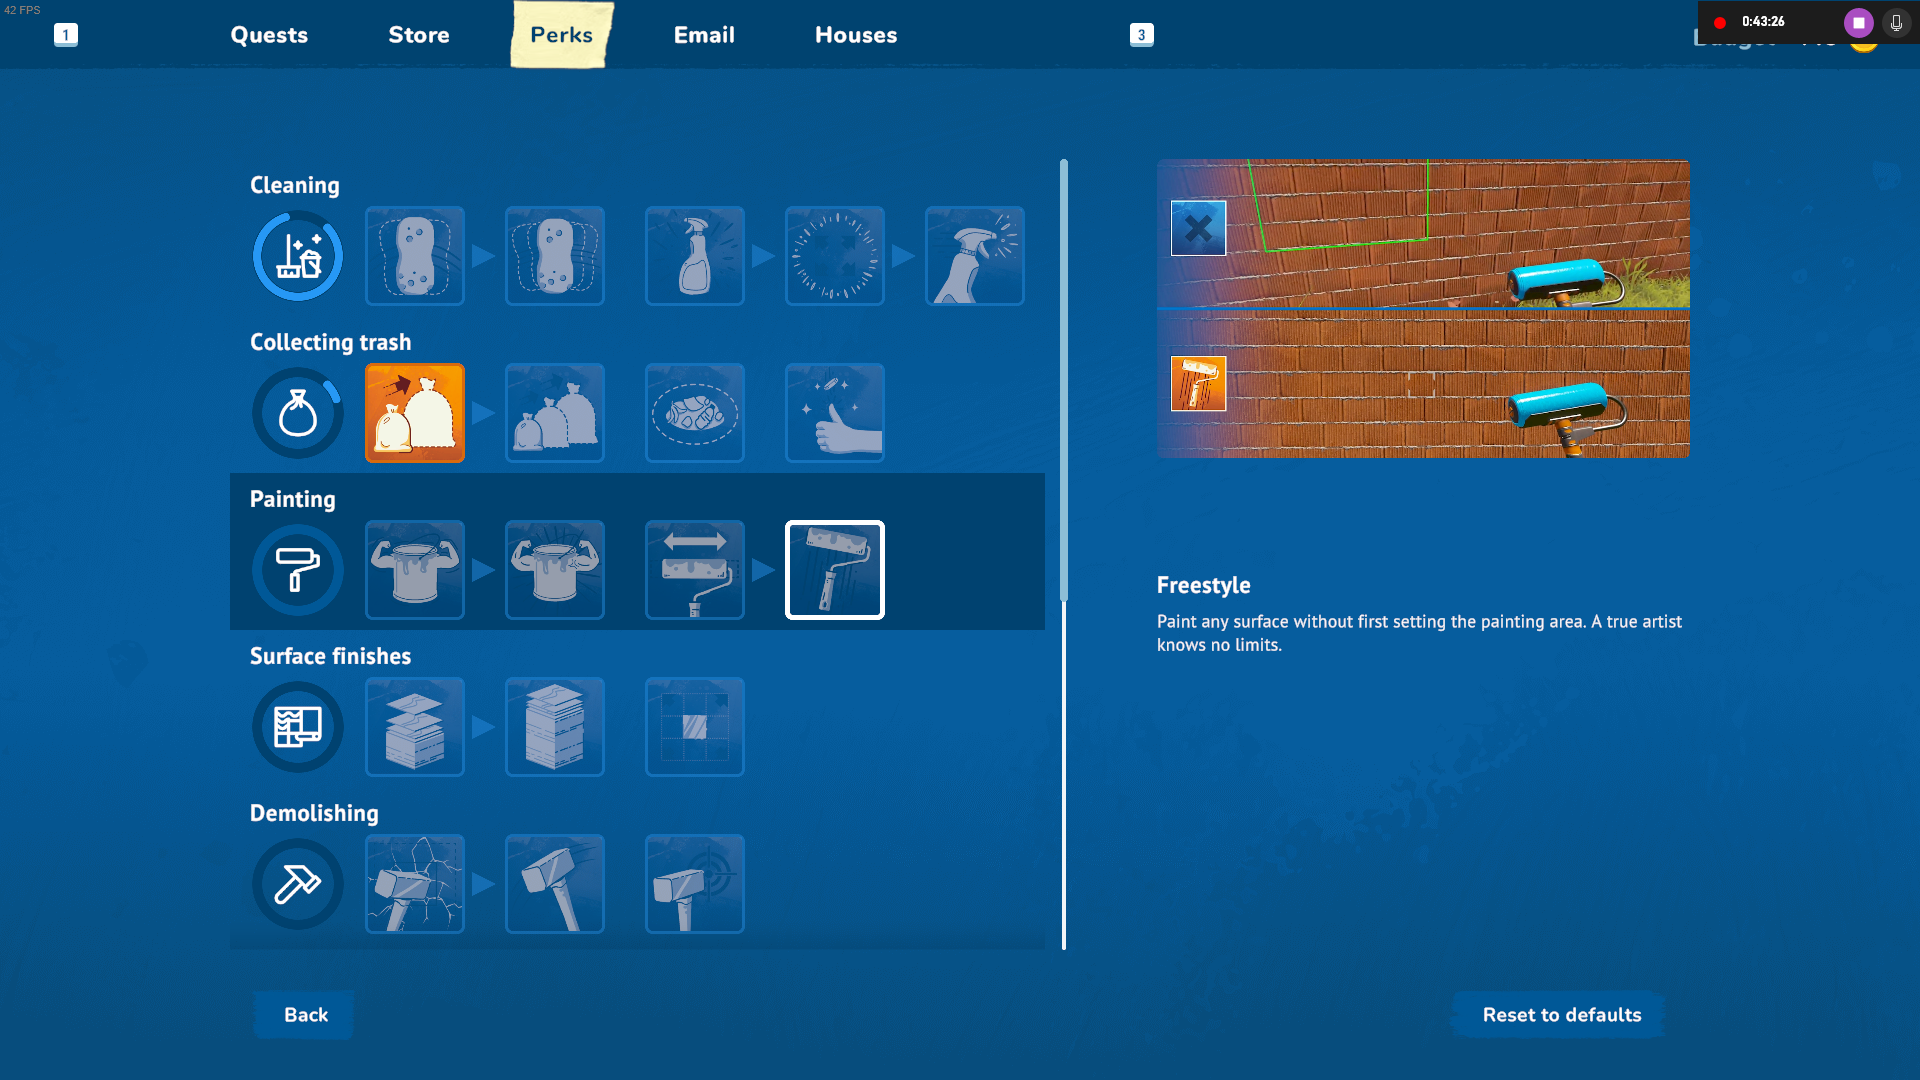Click the Freestyle preview image
The height and width of the screenshot is (1080, 1920).
[x=1423, y=309]
